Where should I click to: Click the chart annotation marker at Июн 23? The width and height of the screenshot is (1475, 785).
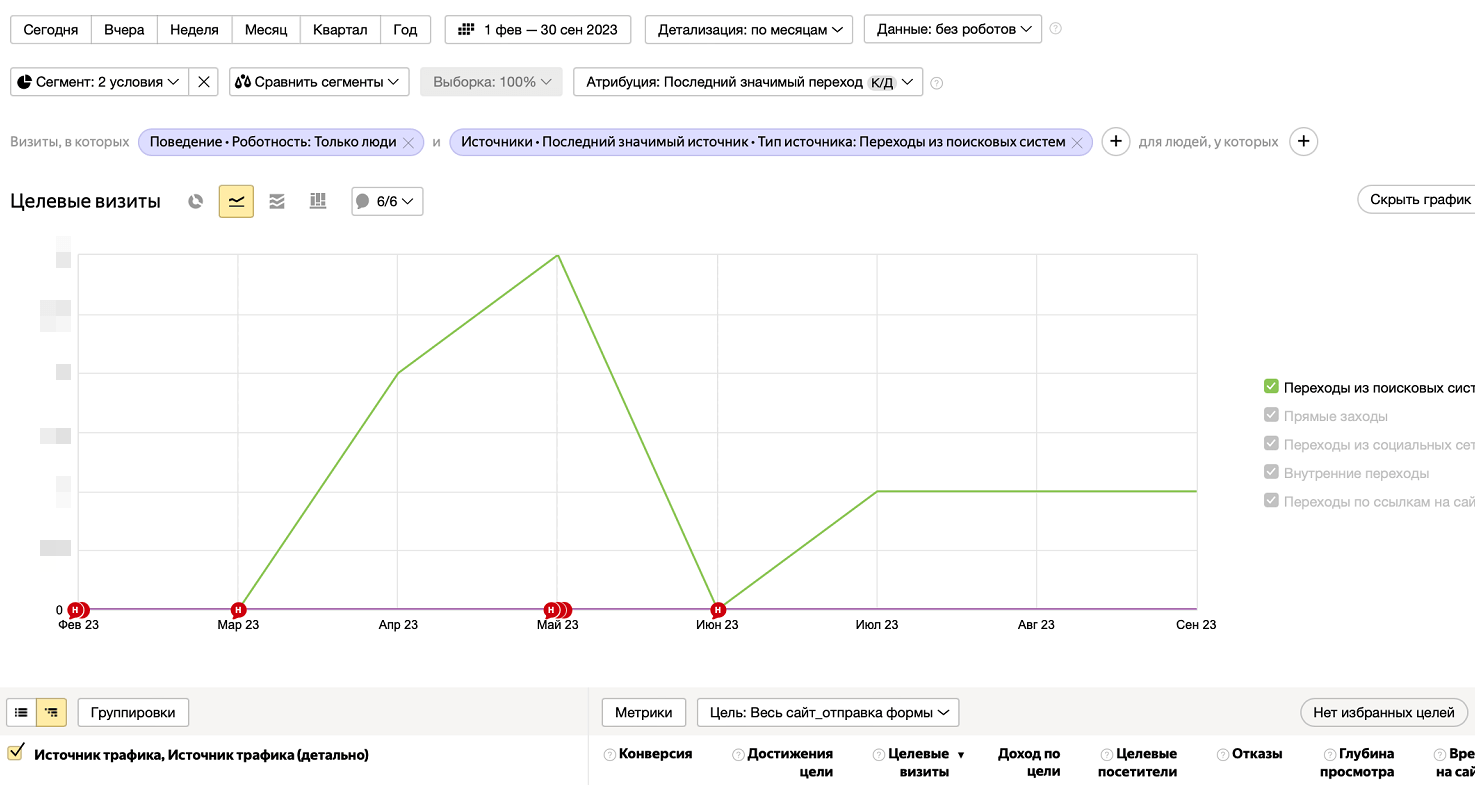pos(717,609)
